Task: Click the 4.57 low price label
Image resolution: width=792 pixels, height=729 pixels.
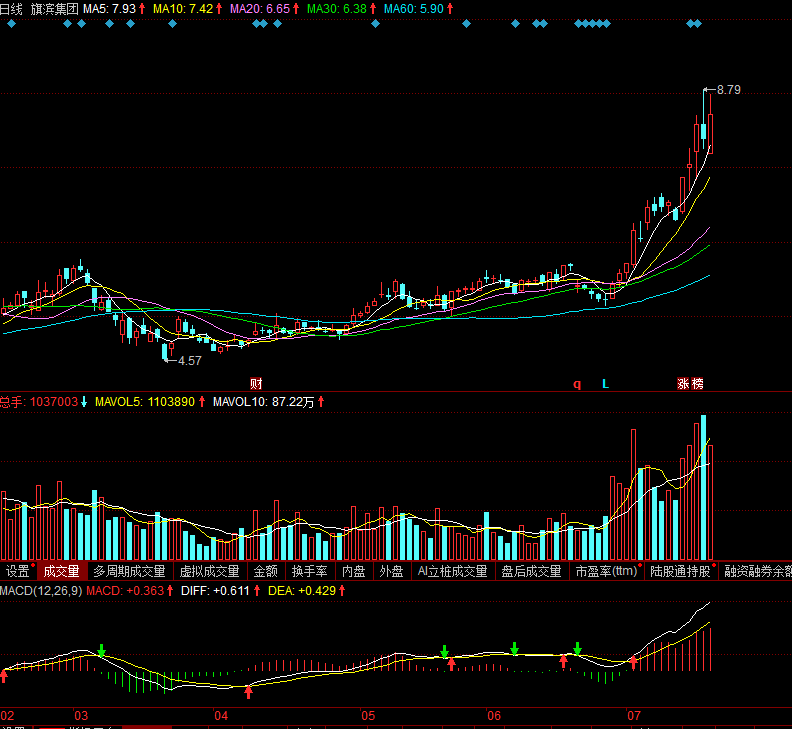Action: pyautogui.click(x=189, y=360)
